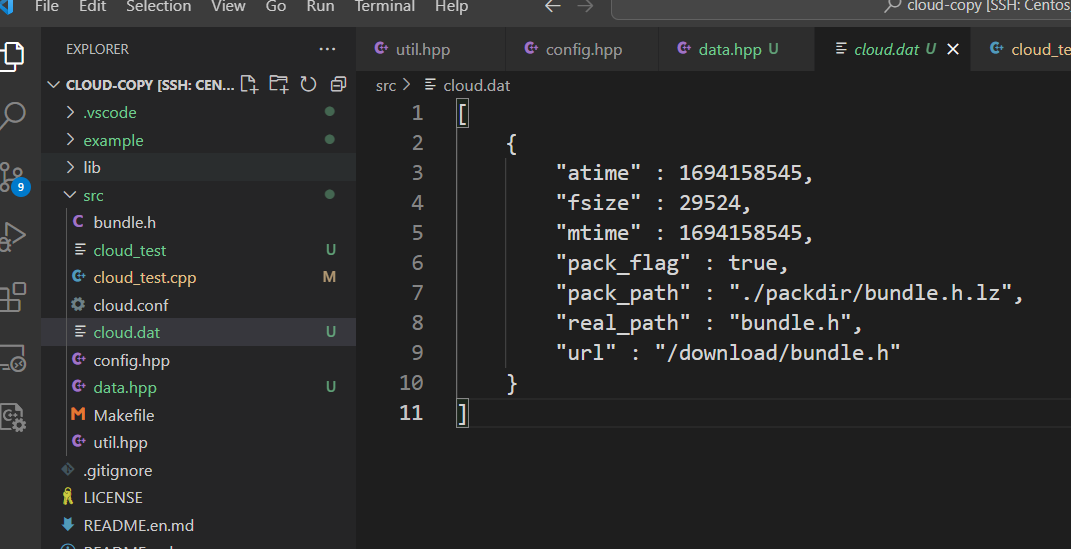Open the .gitignore file
The image size is (1071, 549).
[198, 470]
